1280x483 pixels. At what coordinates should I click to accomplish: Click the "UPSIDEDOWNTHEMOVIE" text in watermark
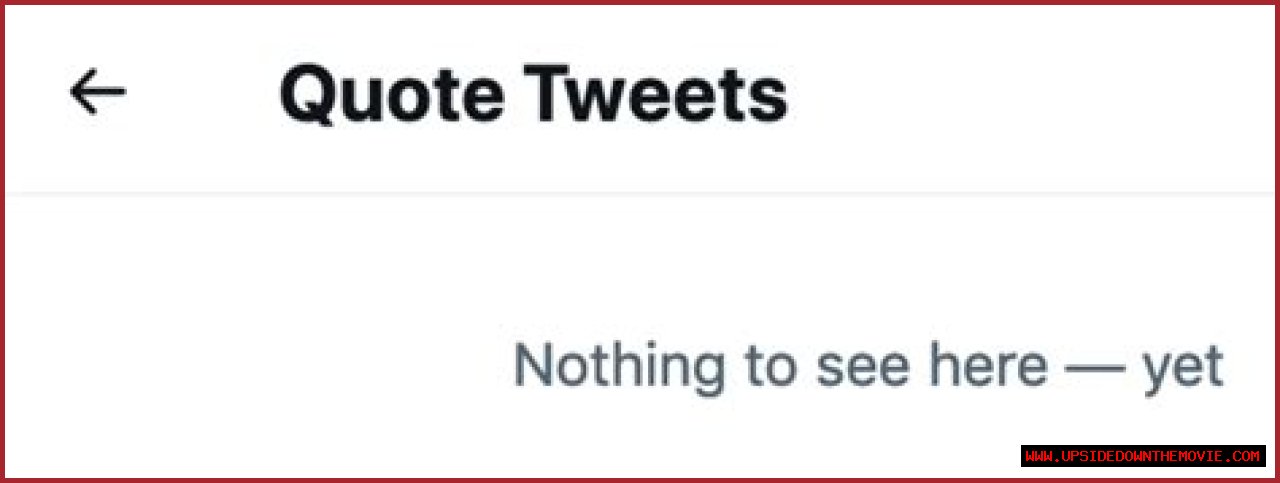pos(1142,456)
